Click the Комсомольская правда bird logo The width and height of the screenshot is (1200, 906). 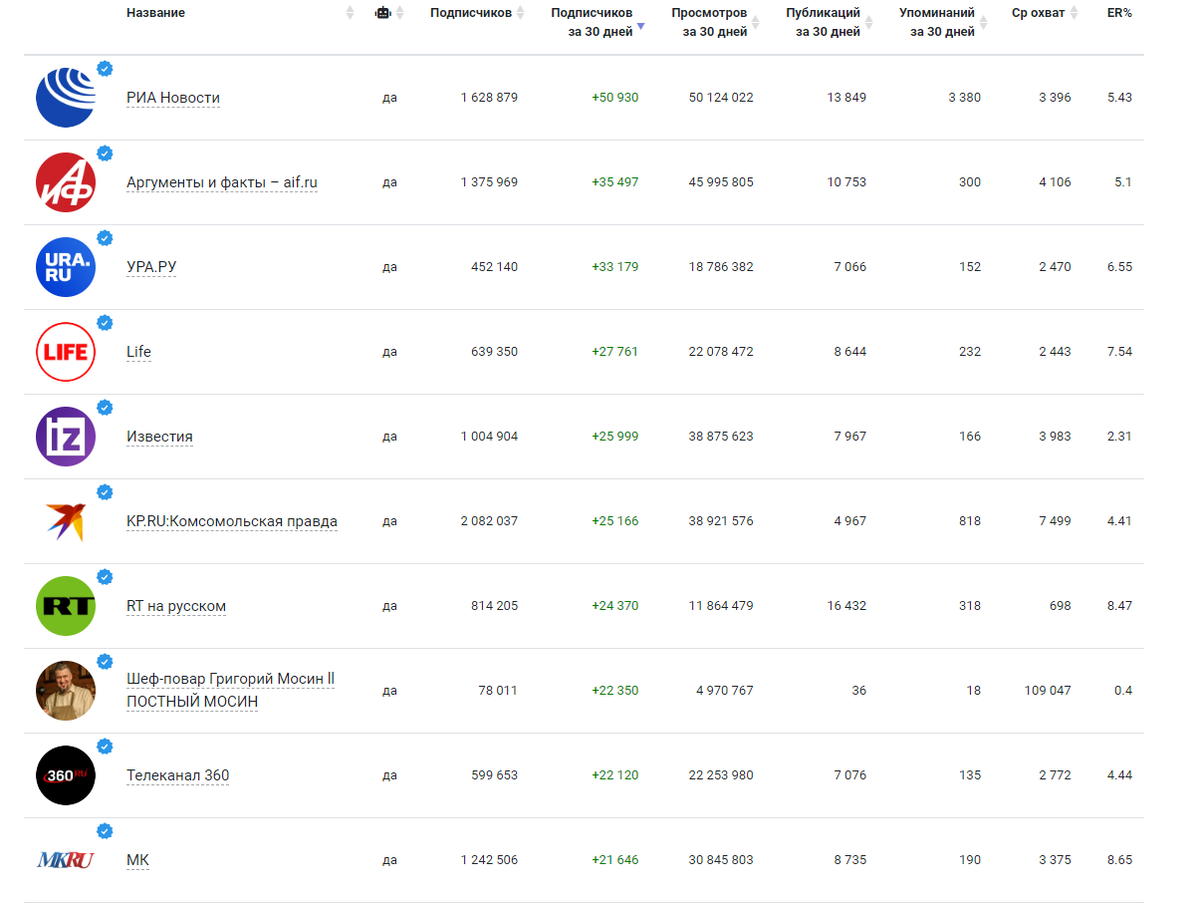pyautogui.click(x=65, y=521)
